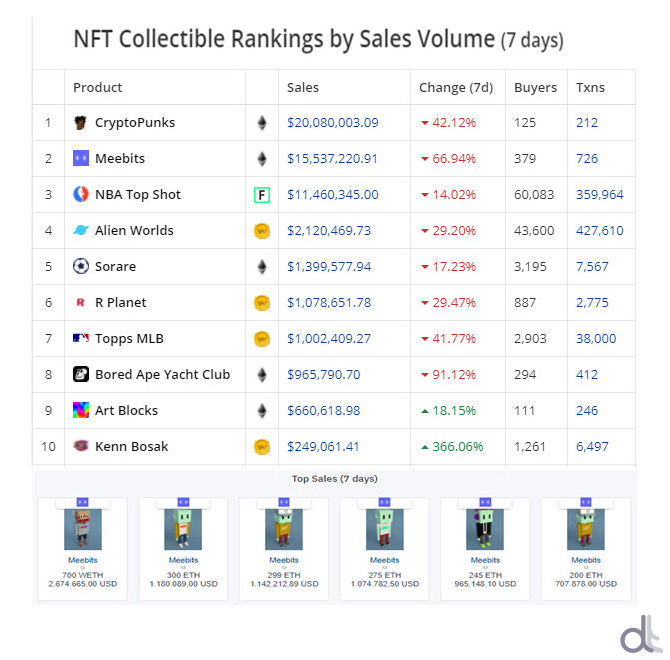Sort by the Sales column header
This screenshot has height=660, width=670.
303,87
